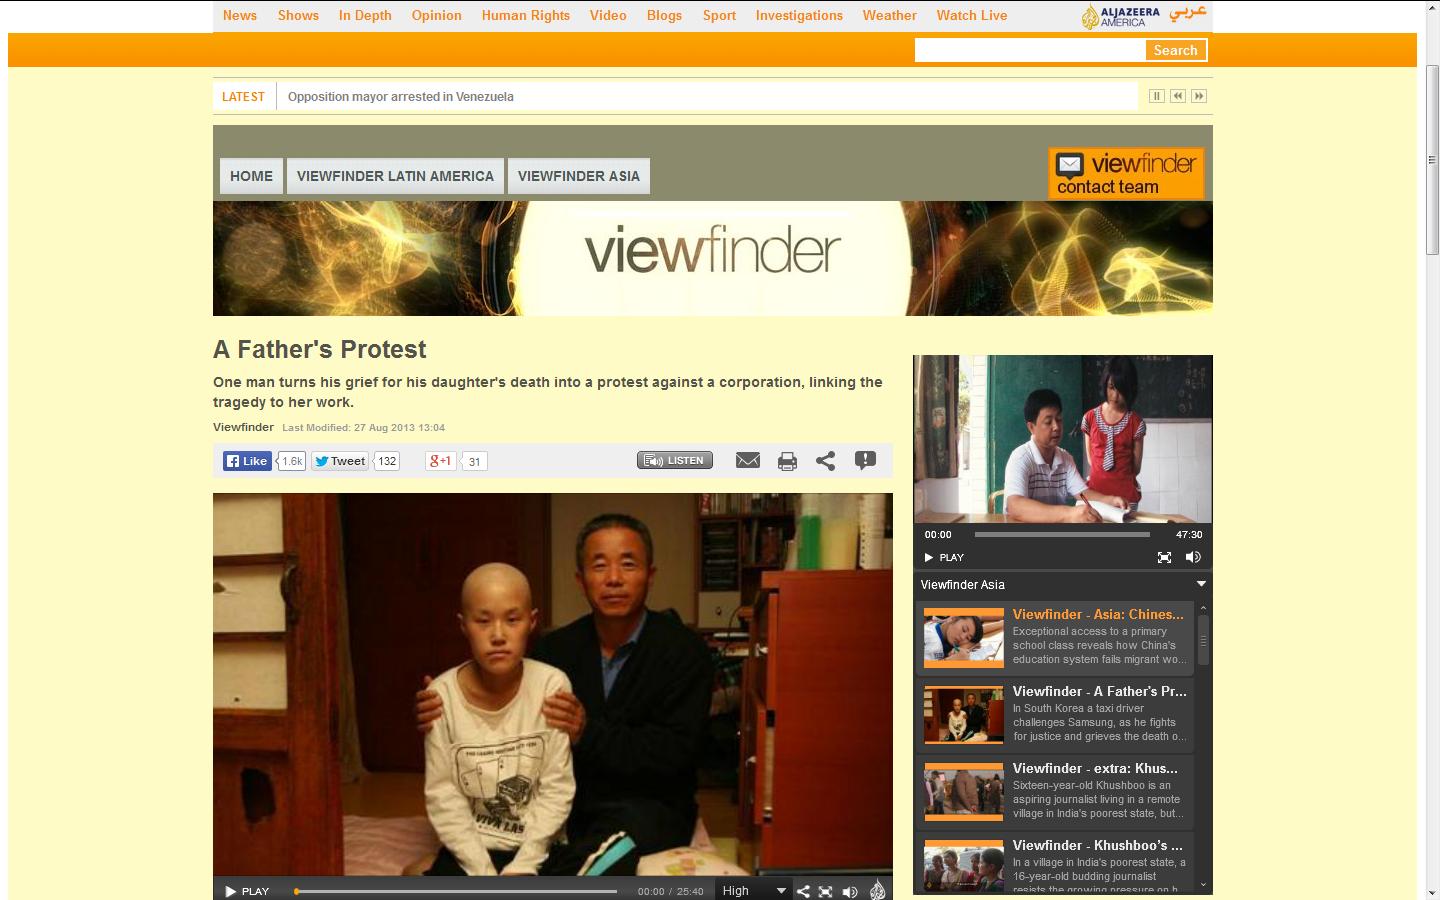Open the Human Rights menu item
This screenshot has height=900, width=1440.
(x=525, y=15)
